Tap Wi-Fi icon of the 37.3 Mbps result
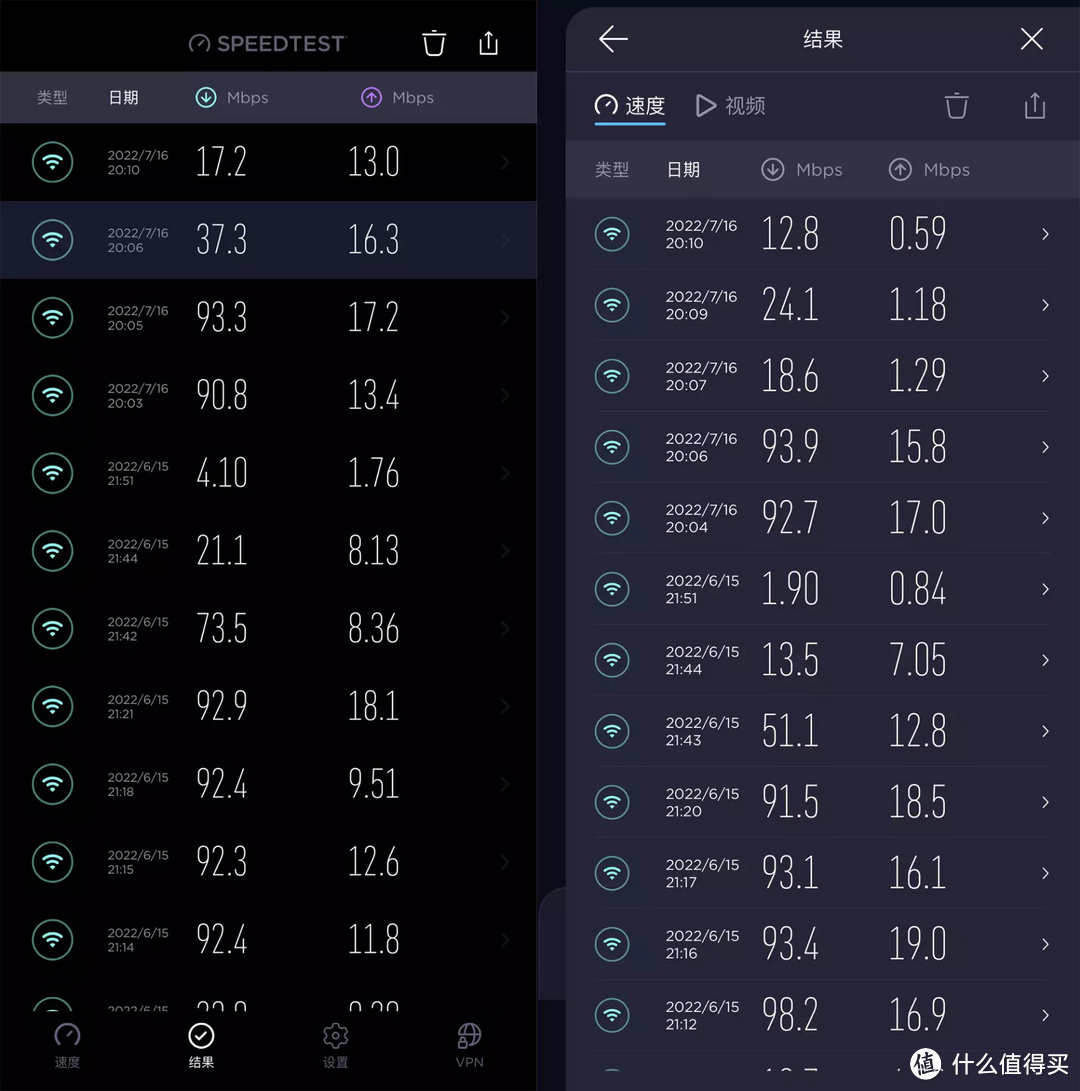The image size is (1080, 1091). point(52,240)
